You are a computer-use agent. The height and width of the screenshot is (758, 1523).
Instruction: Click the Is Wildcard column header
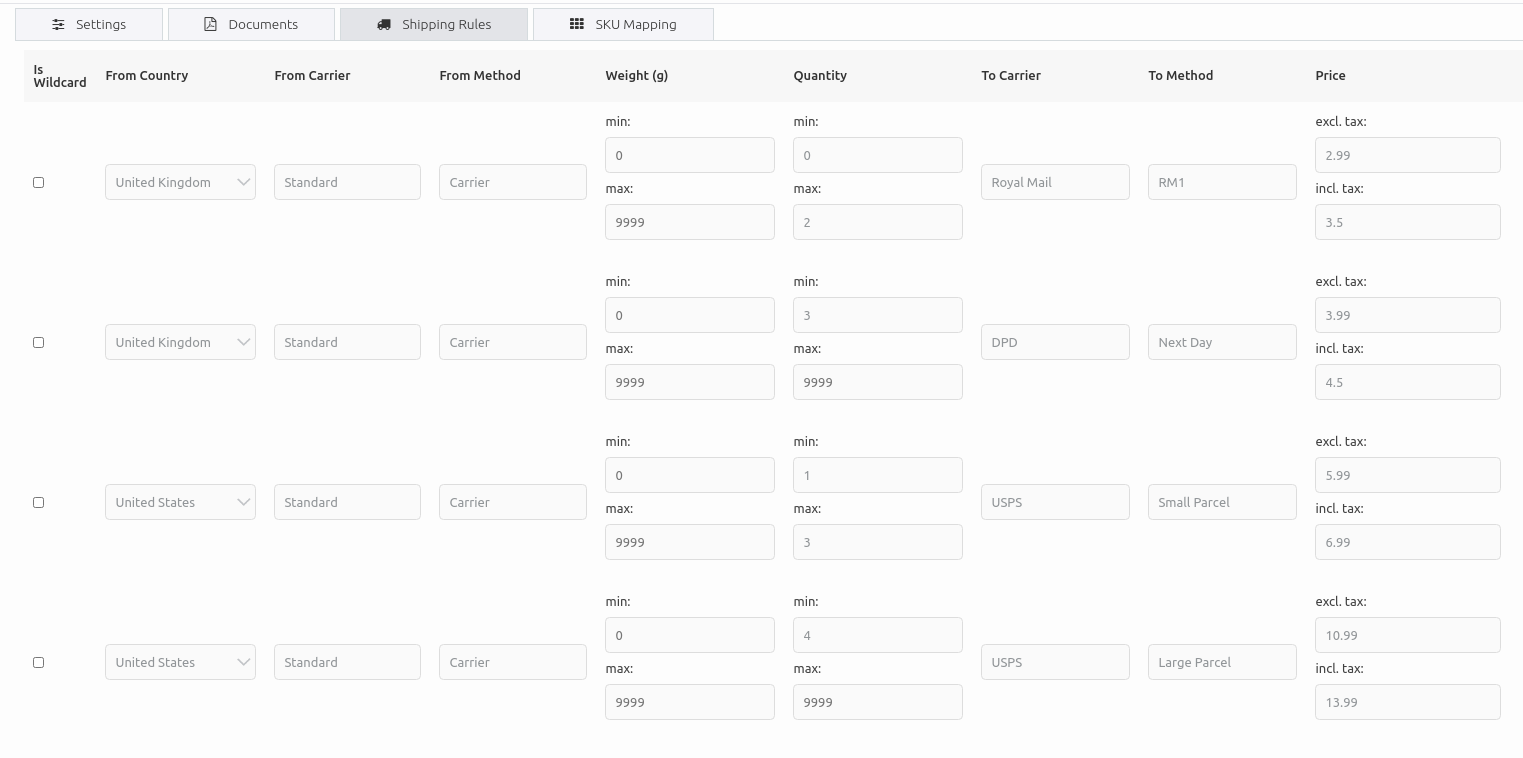tap(60, 76)
